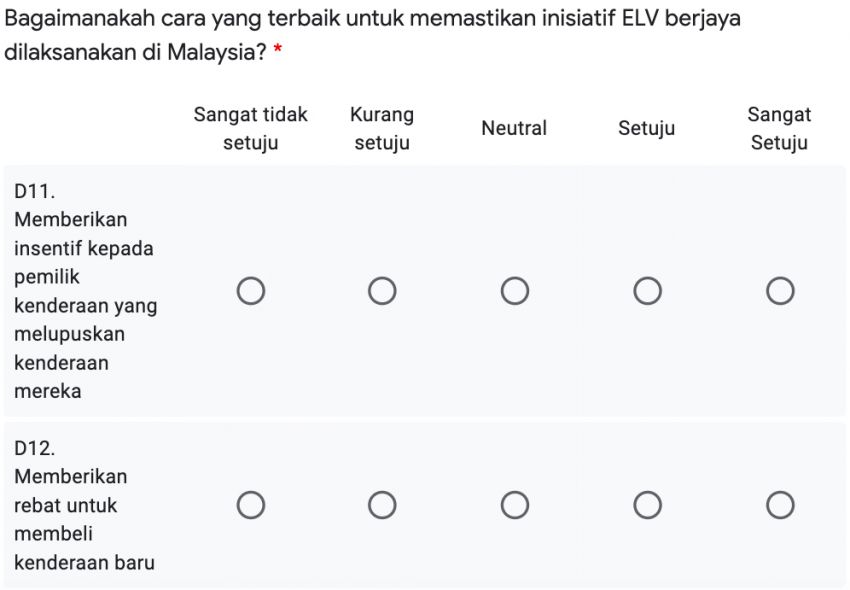The height and width of the screenshot is (590, 850).
Task: Select "Sangat Setuju" for item D11
Action: pos(779,291)
